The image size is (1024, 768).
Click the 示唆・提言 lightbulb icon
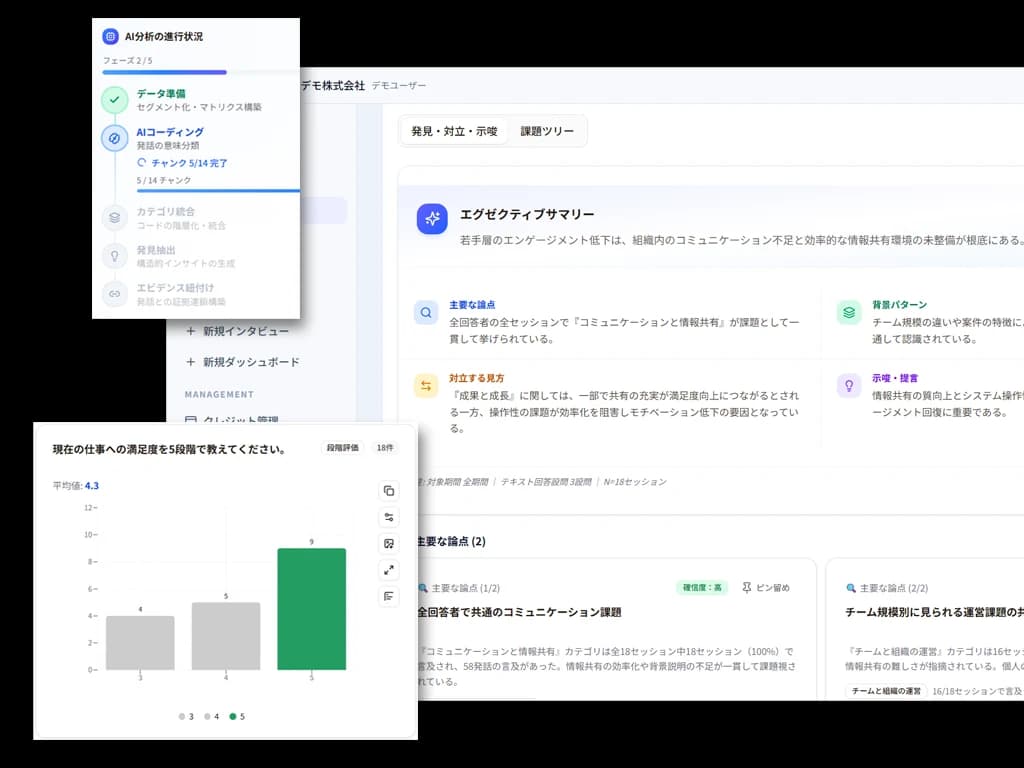click(x=849, y=386)
